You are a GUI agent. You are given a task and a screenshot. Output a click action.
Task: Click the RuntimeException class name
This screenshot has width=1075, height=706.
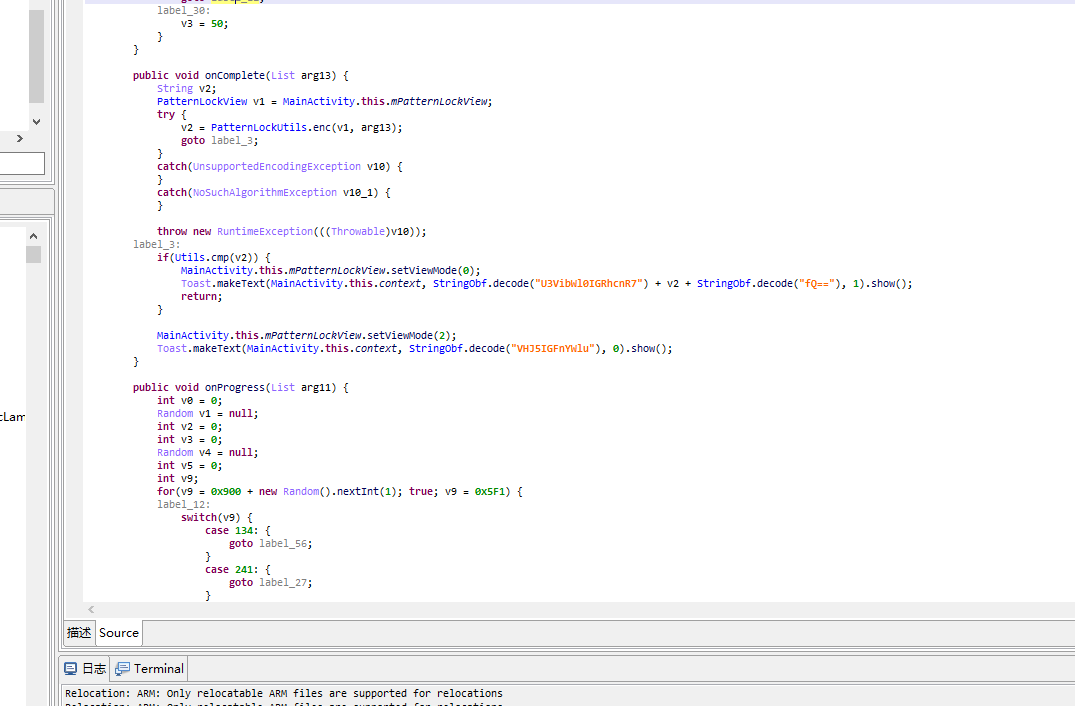click(x=265, y=232)
